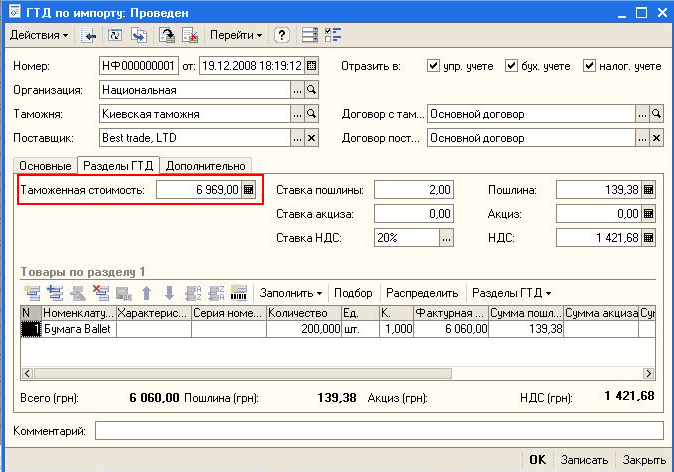Switch to the Основные tab
This screenshot has width=674, height=472.
point(45,165)
